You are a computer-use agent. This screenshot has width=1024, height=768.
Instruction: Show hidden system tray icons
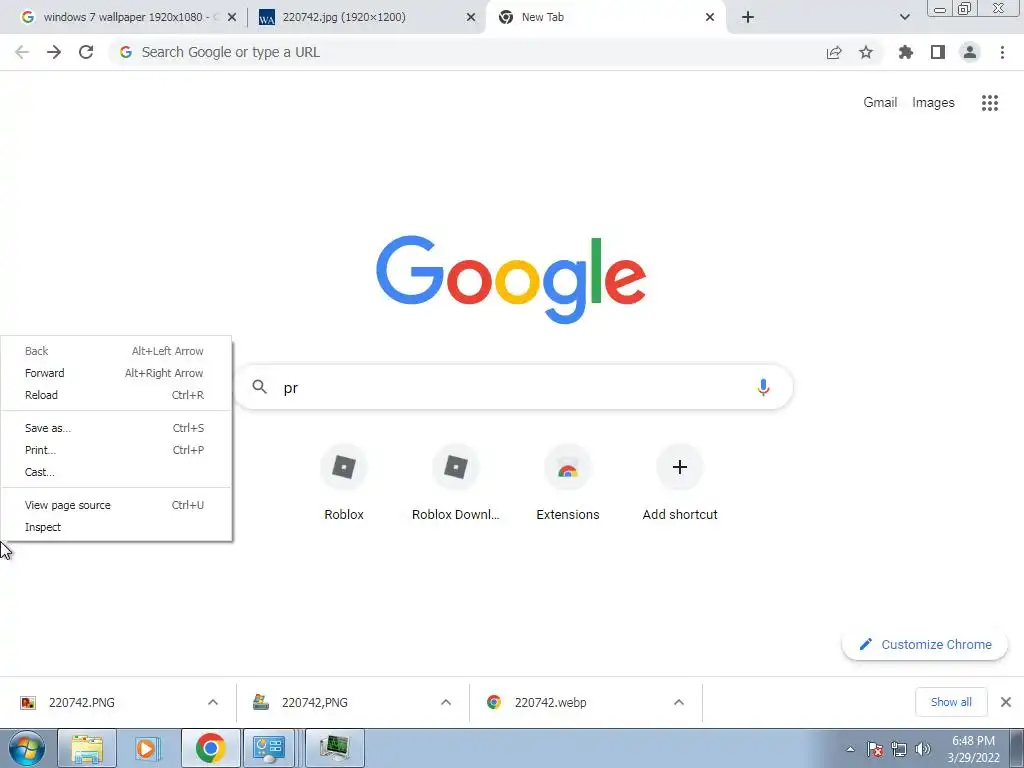(x=850, y=749)
